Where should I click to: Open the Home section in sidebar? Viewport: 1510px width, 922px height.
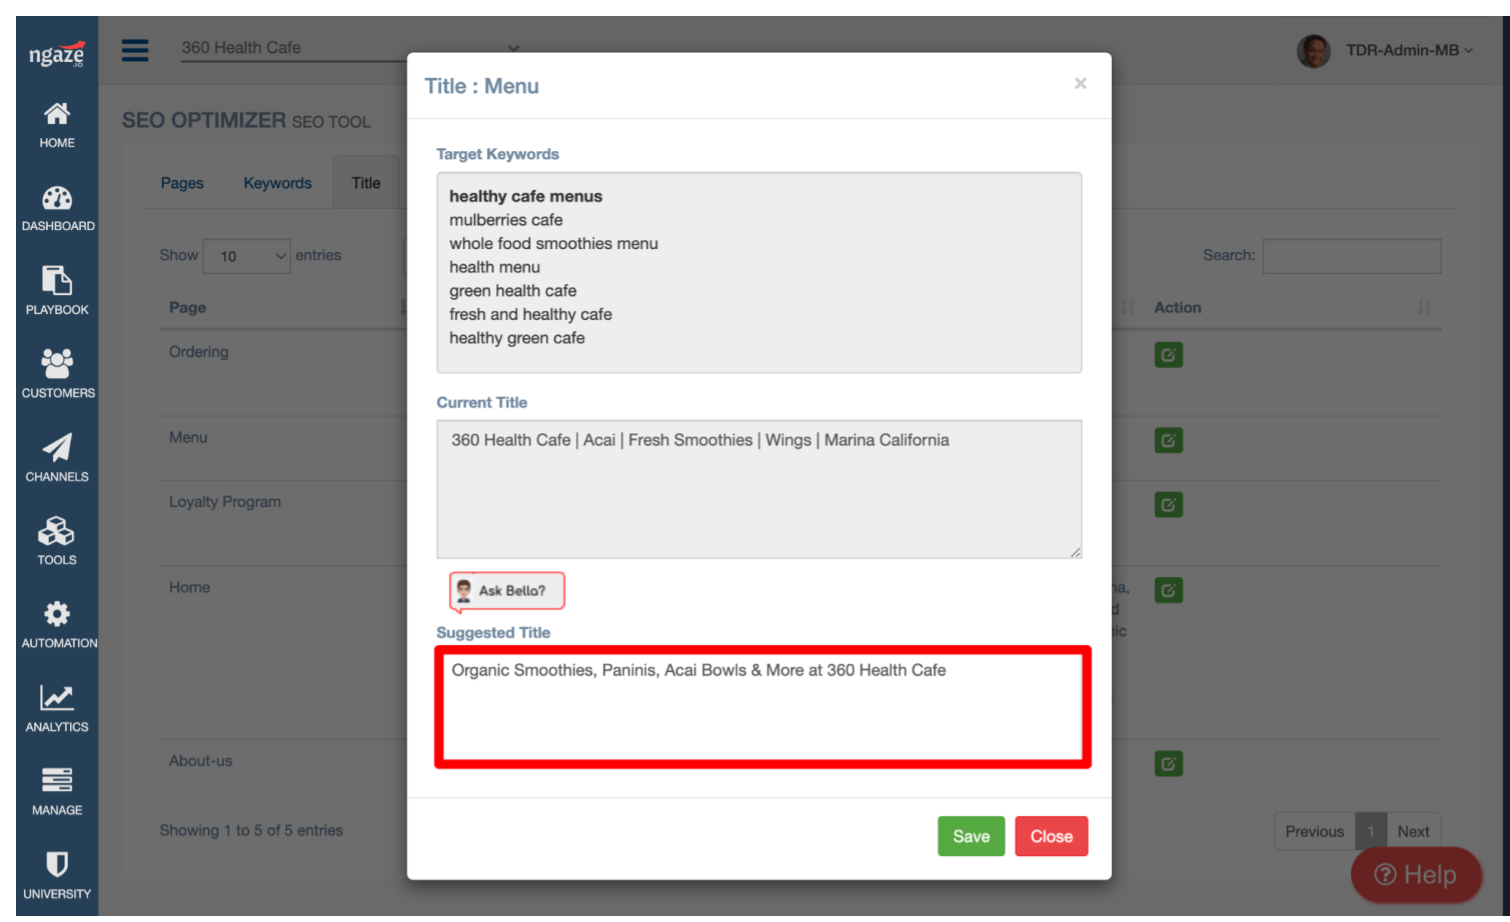click(x=57, y=125)
